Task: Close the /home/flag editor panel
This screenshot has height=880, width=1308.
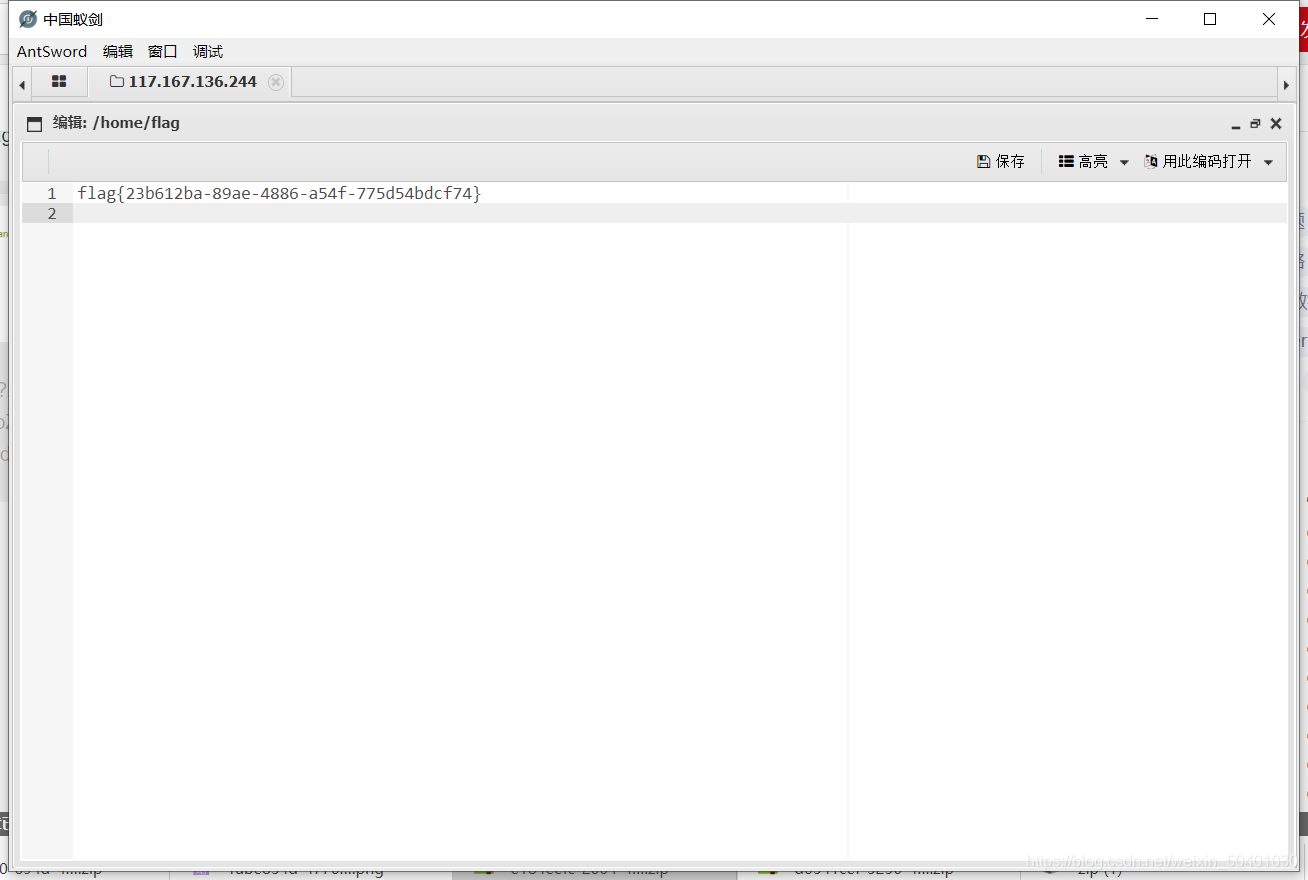Action: pos(1276,124)
